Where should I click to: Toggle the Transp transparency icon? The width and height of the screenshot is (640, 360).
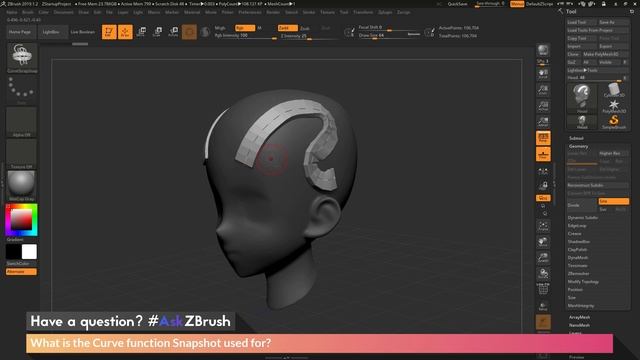coord(543,306)
